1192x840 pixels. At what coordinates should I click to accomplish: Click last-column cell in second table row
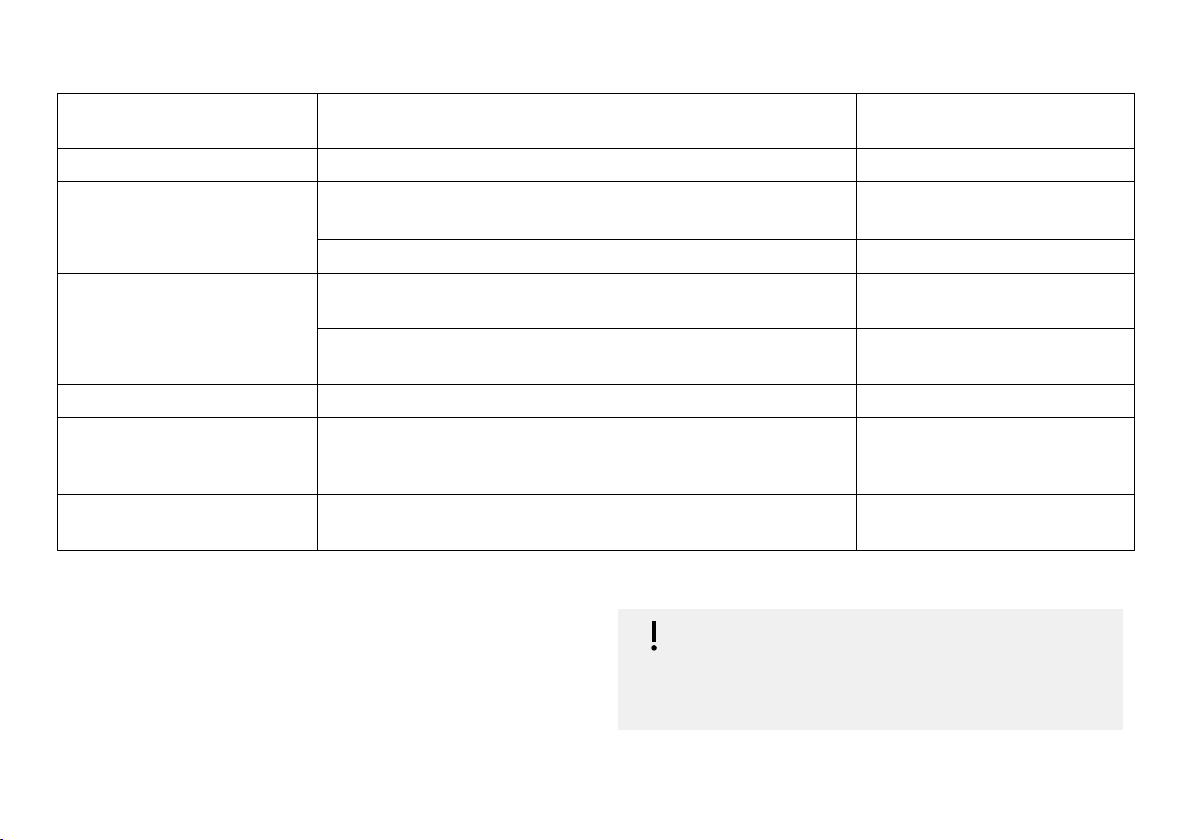[x=995, y=165]
